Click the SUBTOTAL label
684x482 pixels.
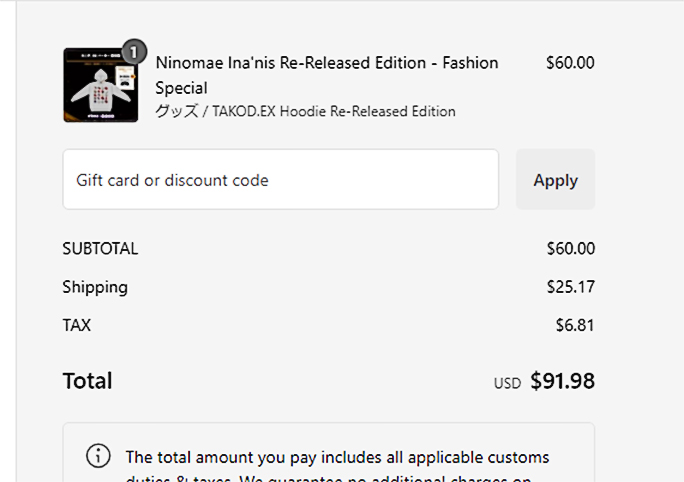100,249
